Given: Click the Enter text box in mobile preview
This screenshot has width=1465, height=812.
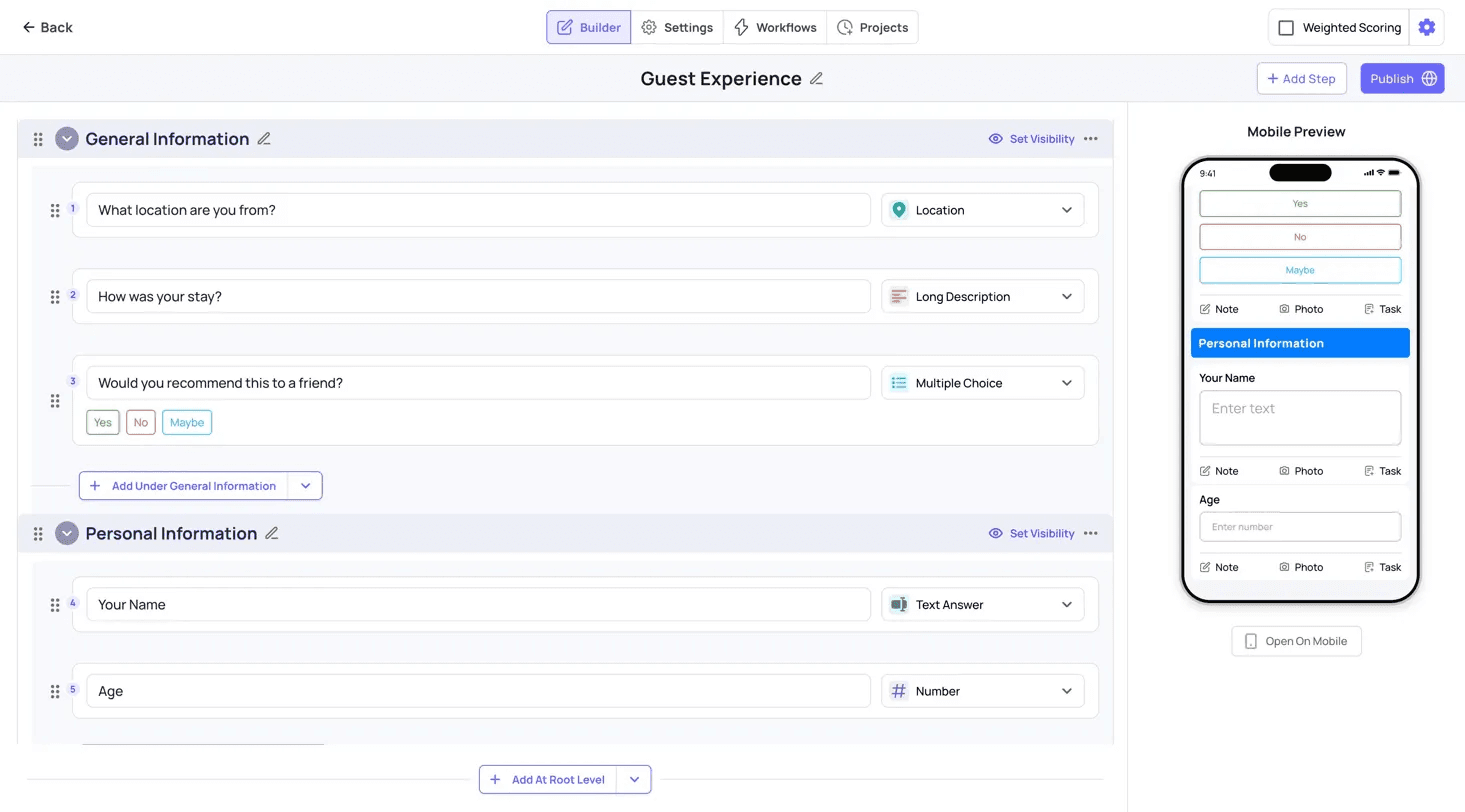Looking at the screenshot, I should [x=1300, y=418].
